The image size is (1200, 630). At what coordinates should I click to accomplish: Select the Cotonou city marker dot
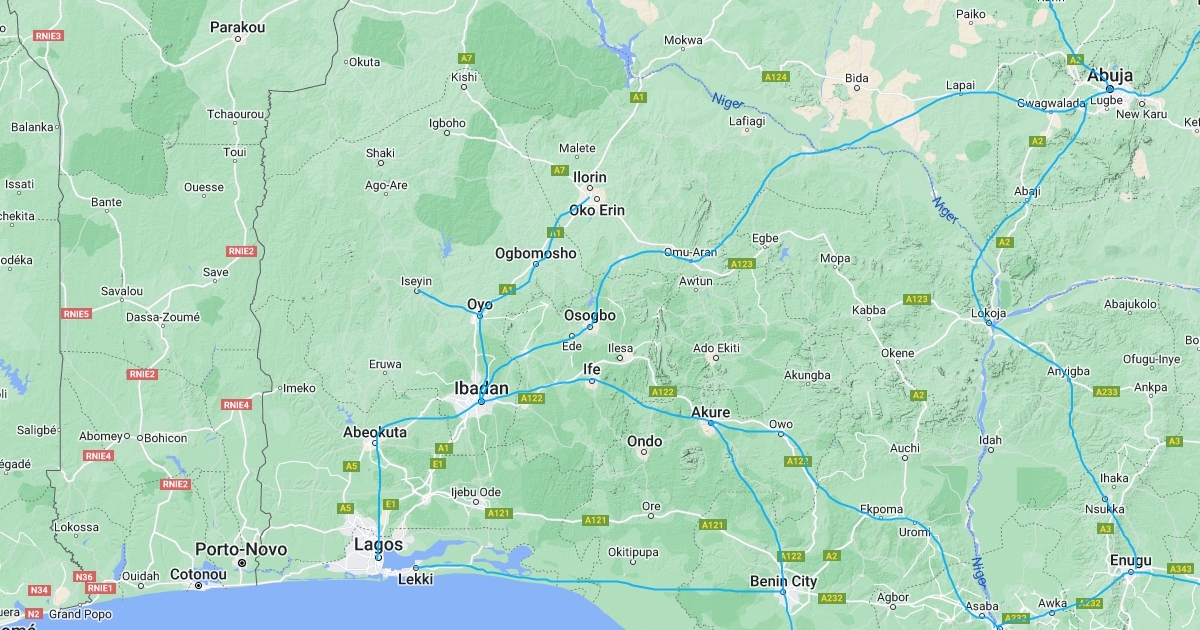tap(199, 585)
